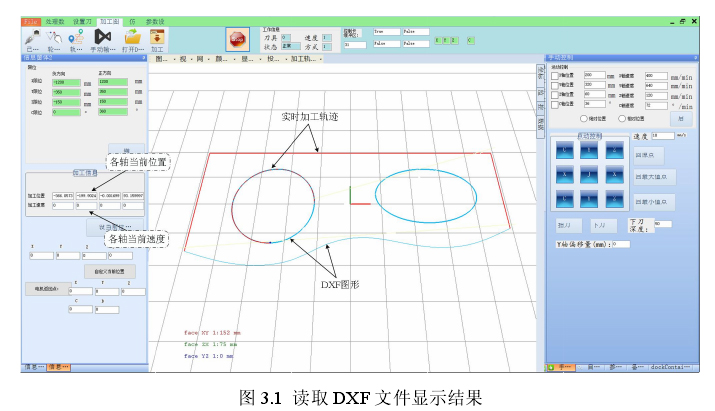
Task: Open the 参数设 ribbon tab
Action: 156,20
